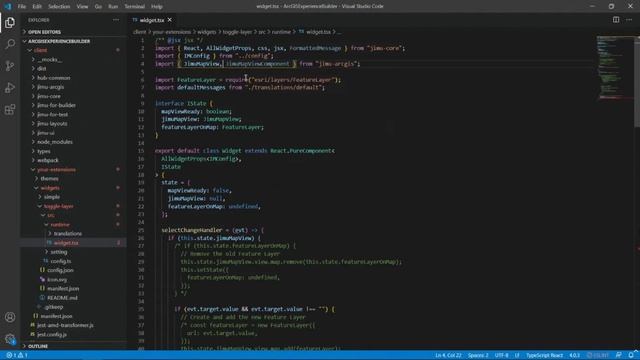The width and height of the screenshot is (640, 360).
Task: Open the notifications bell in the status bar
Action: (631, 355)
